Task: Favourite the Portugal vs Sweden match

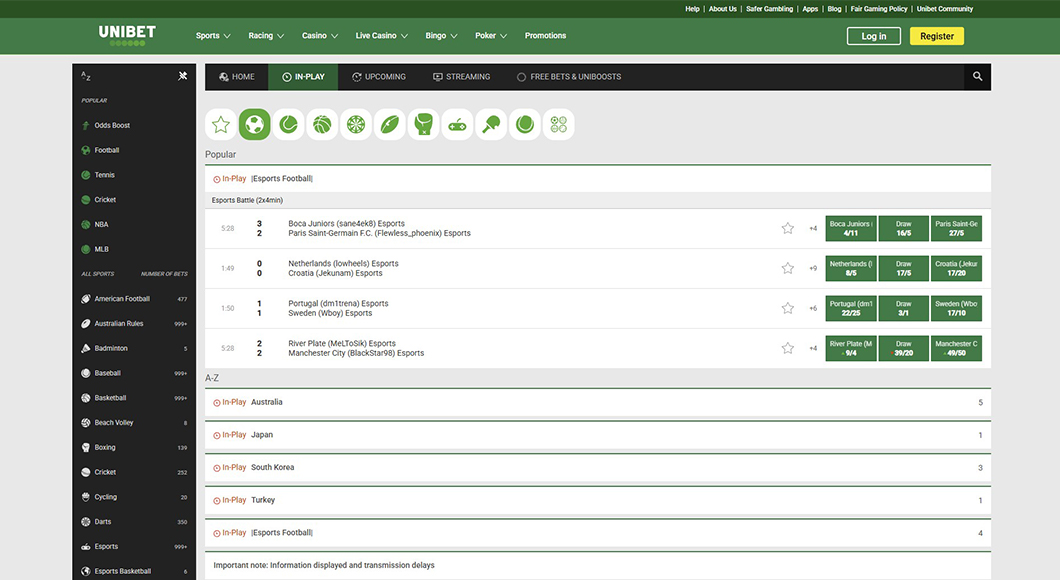Action: pos(788,308)
